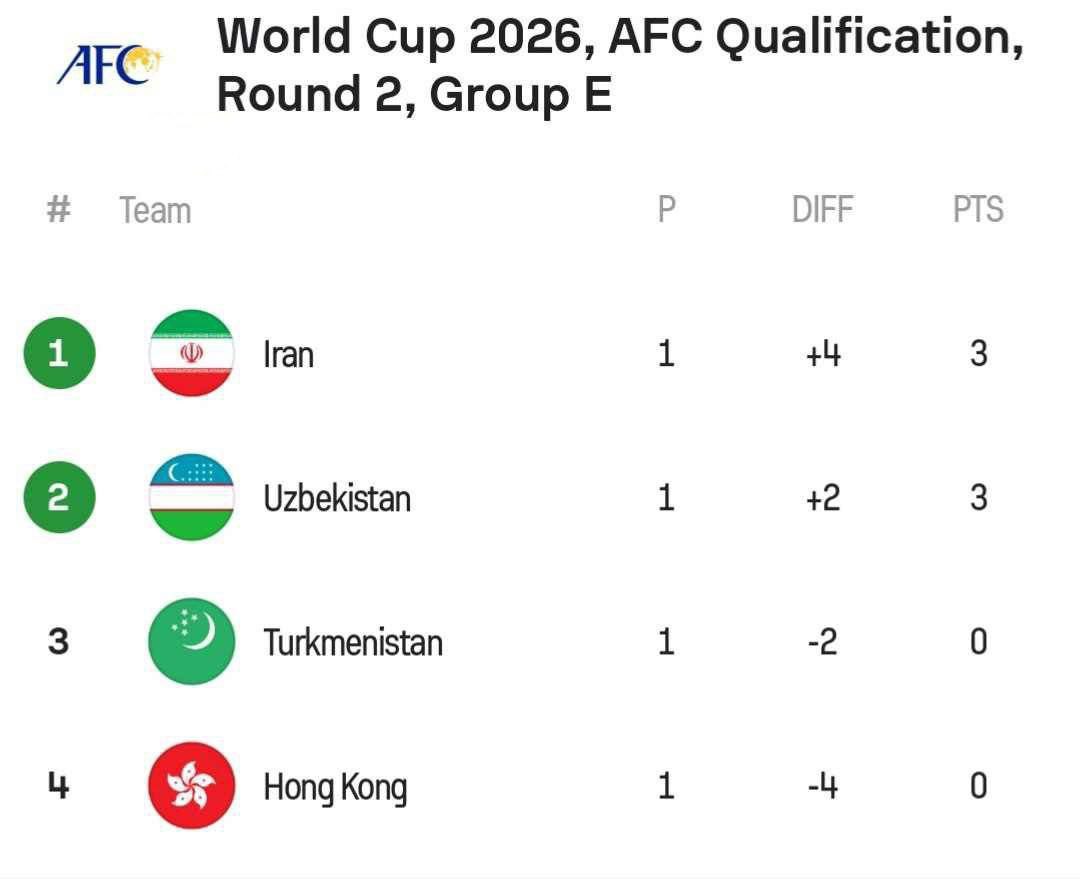The width and height of the screenshot is (1080, 879).
Task: Click Iran's +4 goal difference value
Action: 823,354
